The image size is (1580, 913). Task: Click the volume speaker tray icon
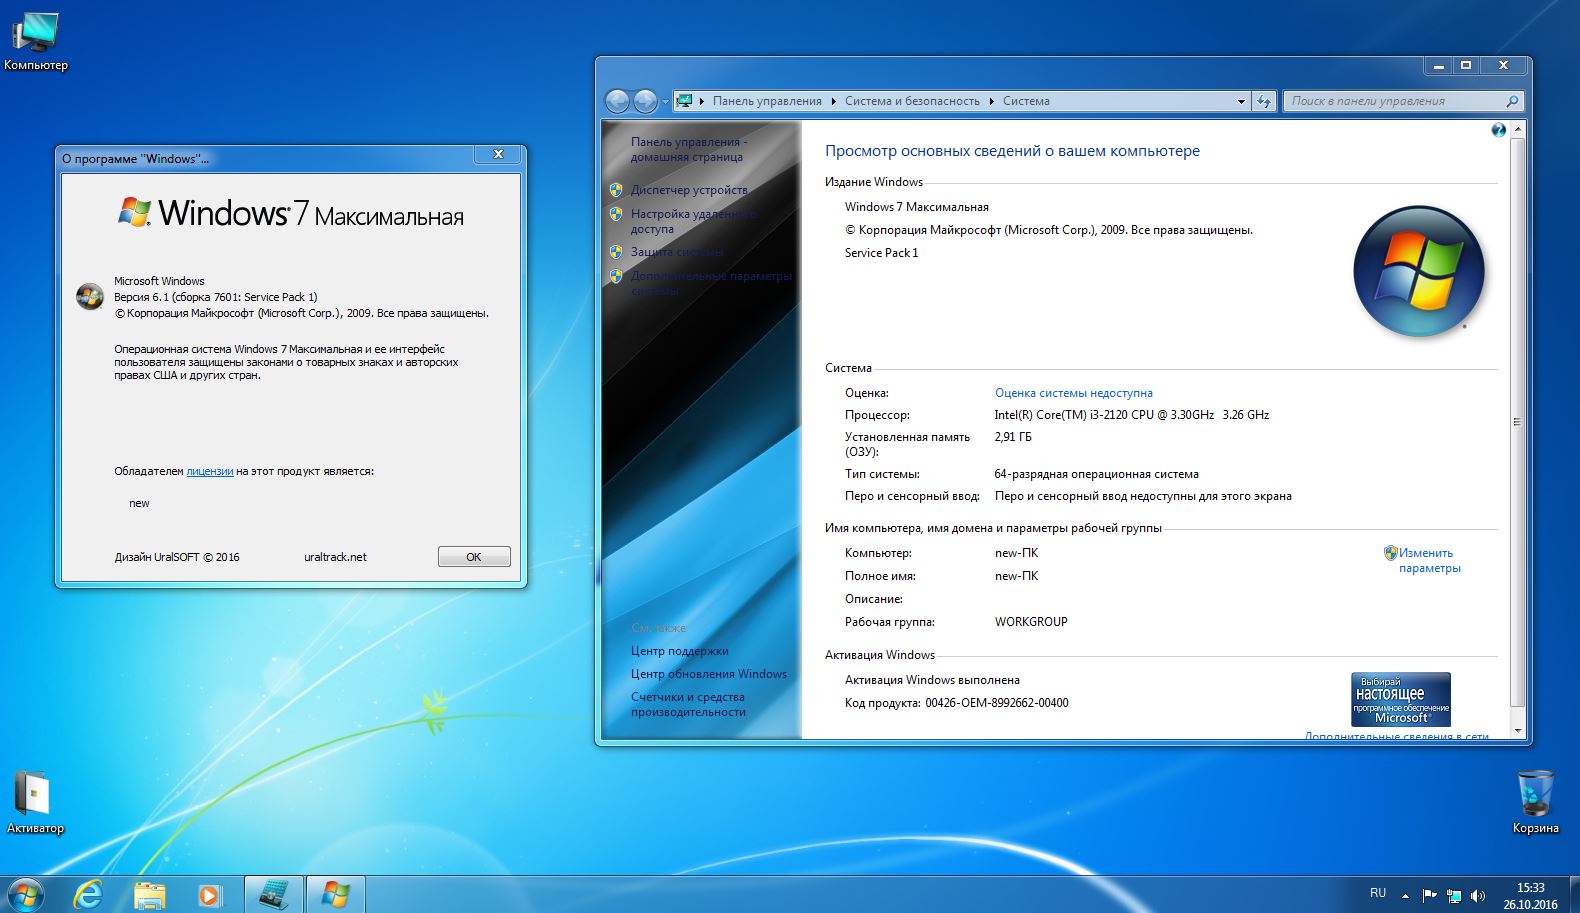[1478, 896]
